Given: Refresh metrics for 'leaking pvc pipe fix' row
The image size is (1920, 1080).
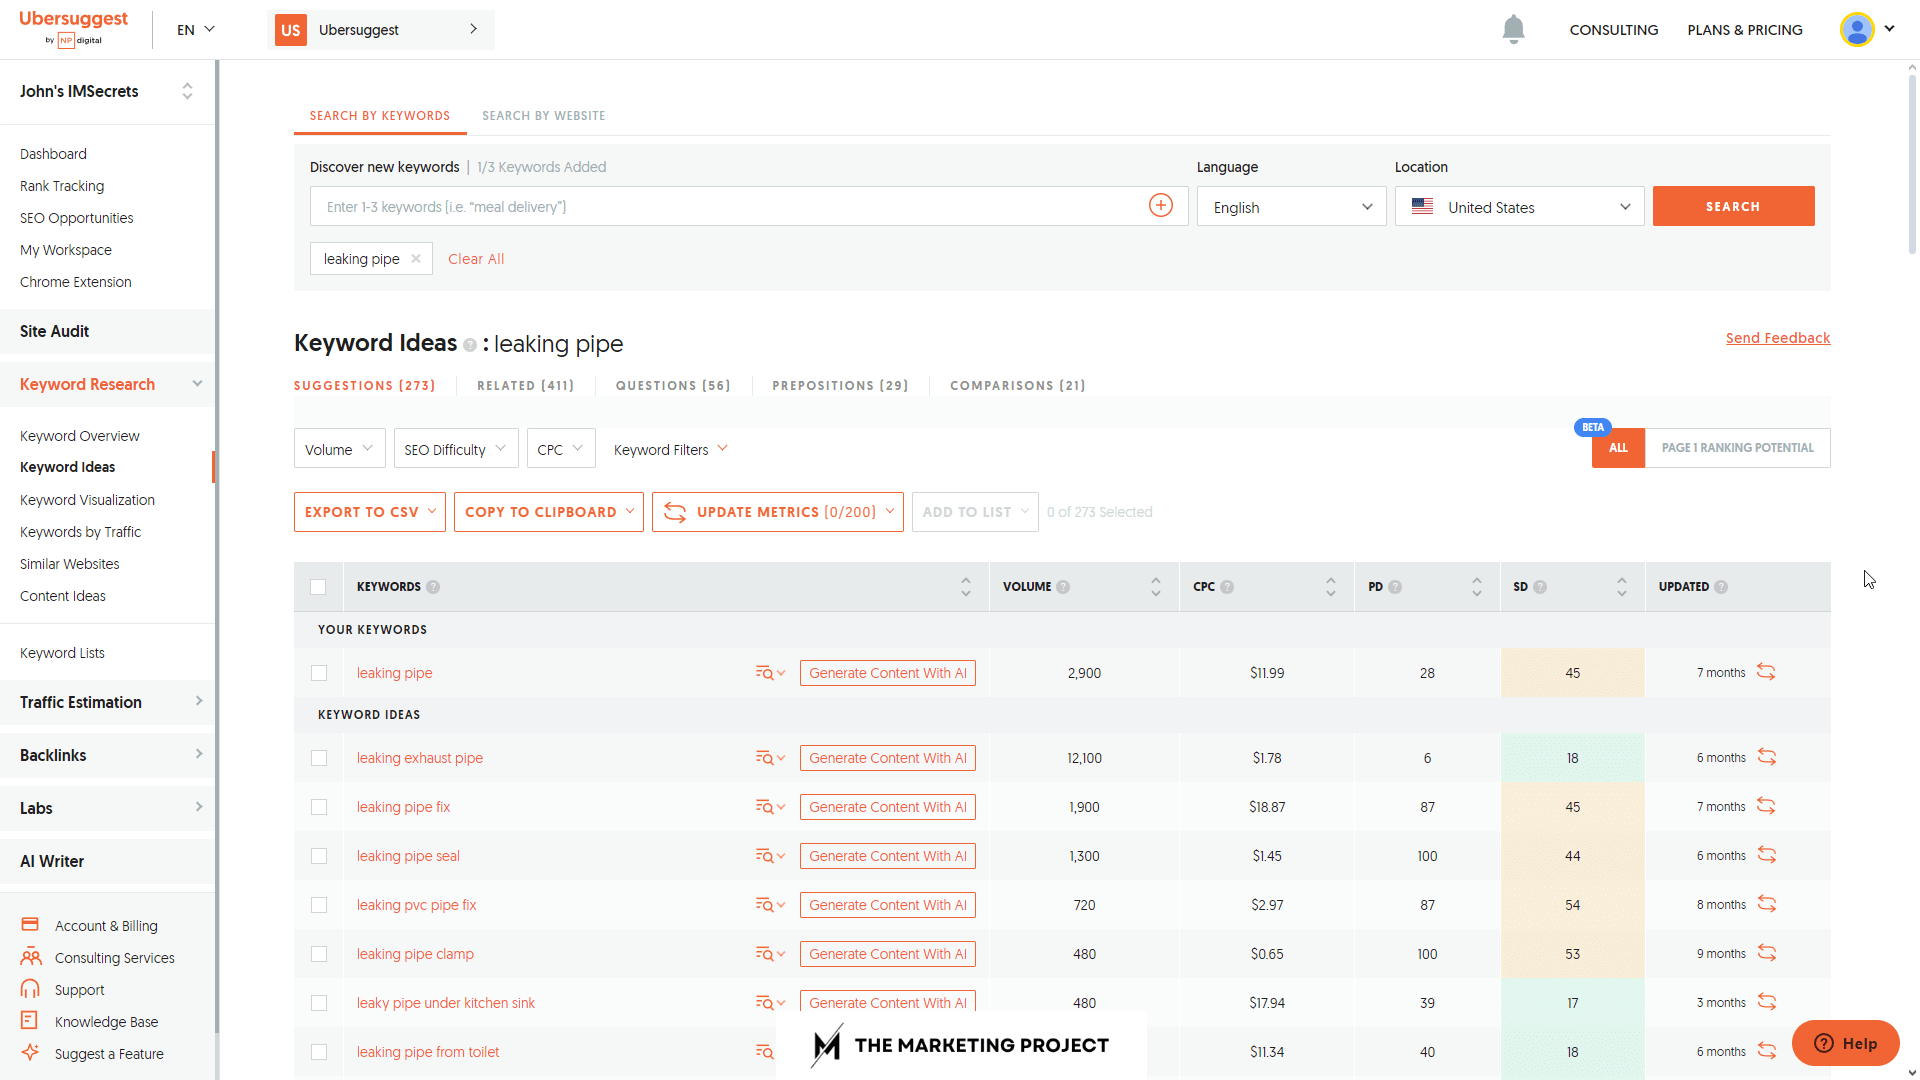Looking at the screenshot, I should click(1767, 905).
